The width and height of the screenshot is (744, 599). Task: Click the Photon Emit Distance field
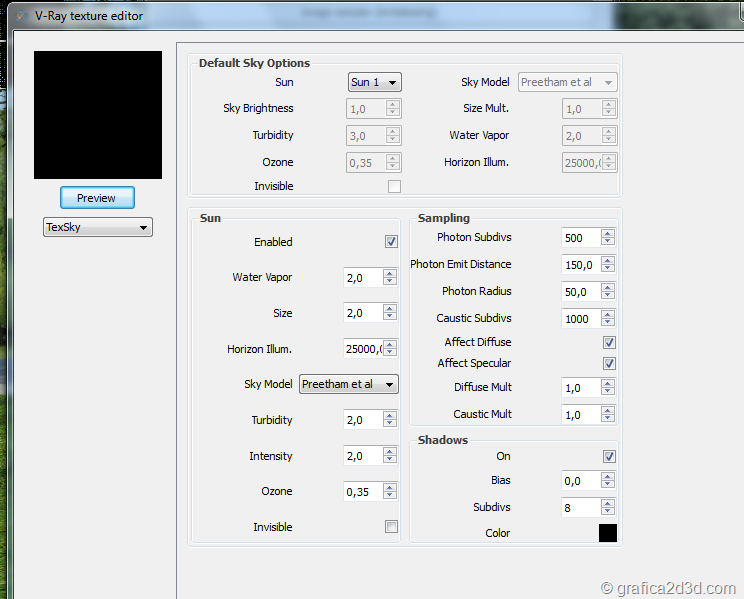[x=580, y=265]
